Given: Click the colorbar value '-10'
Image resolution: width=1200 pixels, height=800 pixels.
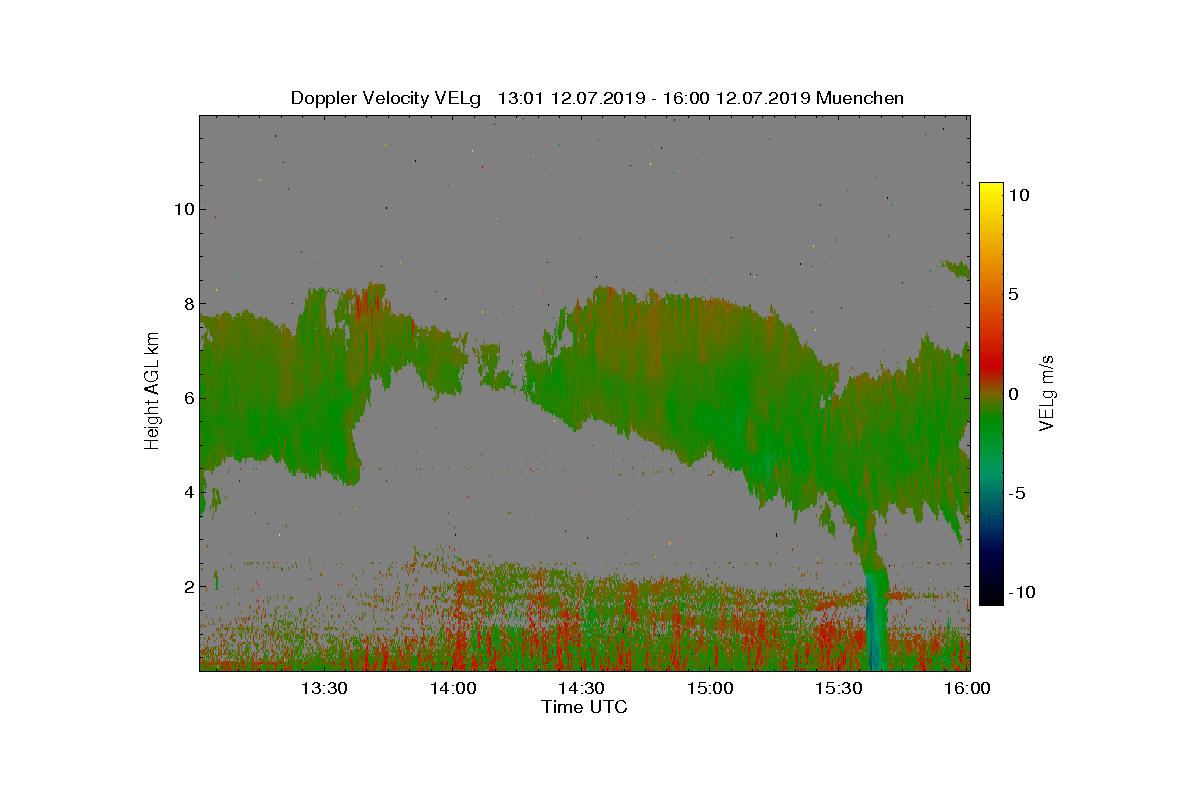Looking at the screenshot, I should [x=1020, y=592].
